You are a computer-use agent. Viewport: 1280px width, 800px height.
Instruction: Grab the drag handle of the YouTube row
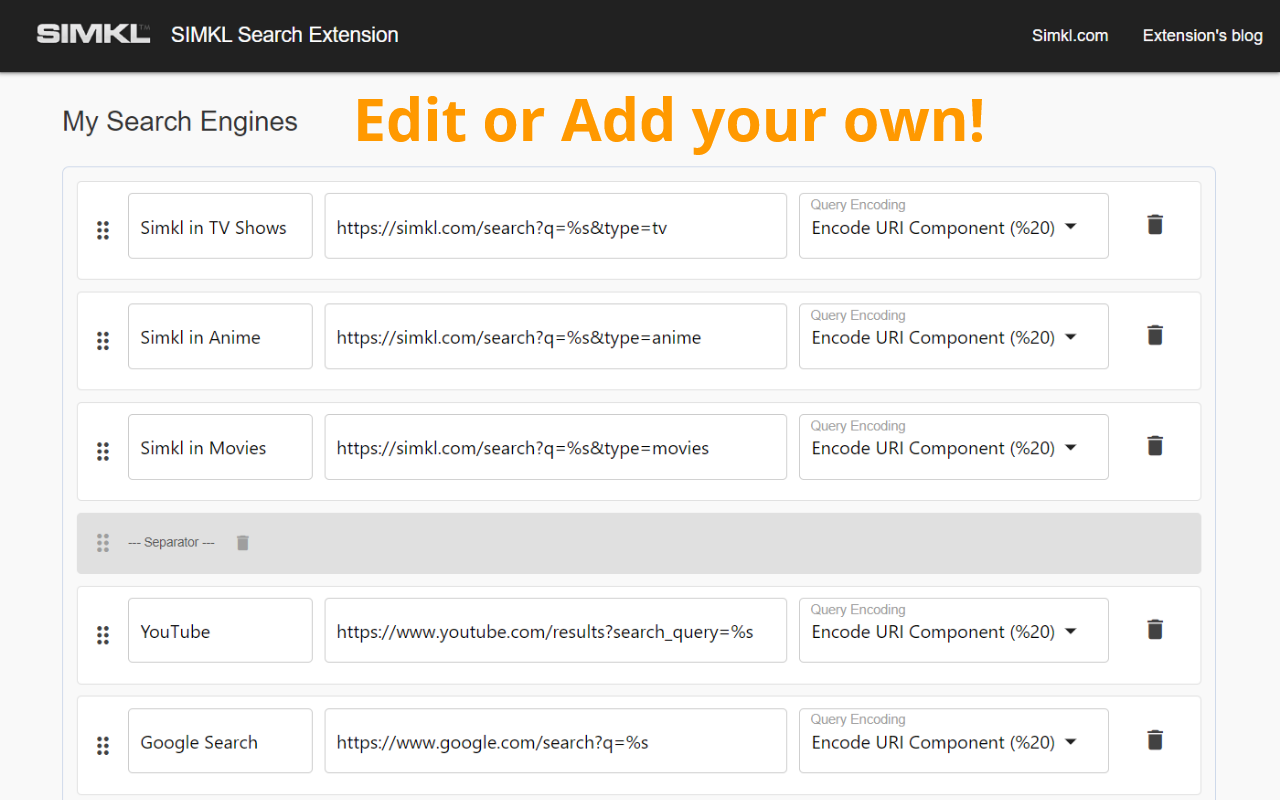pos(103,634)
